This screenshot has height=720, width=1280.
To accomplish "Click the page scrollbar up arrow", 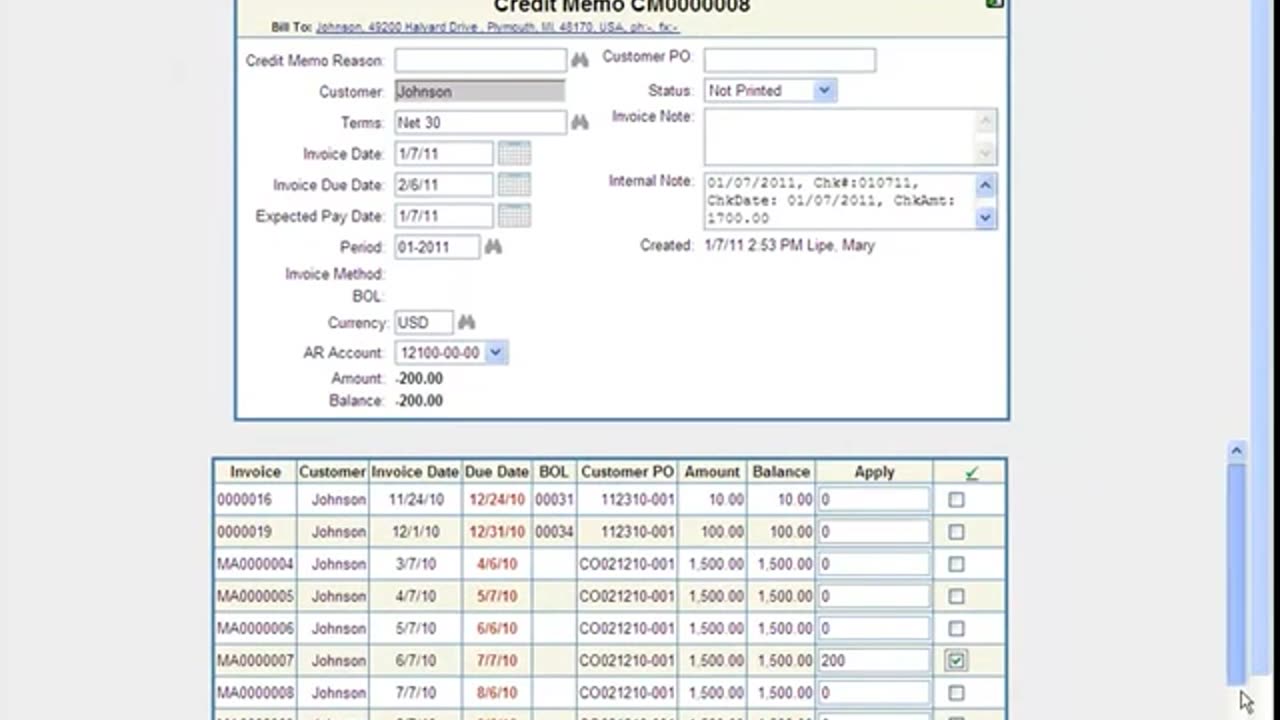I will pos(1237,451).
